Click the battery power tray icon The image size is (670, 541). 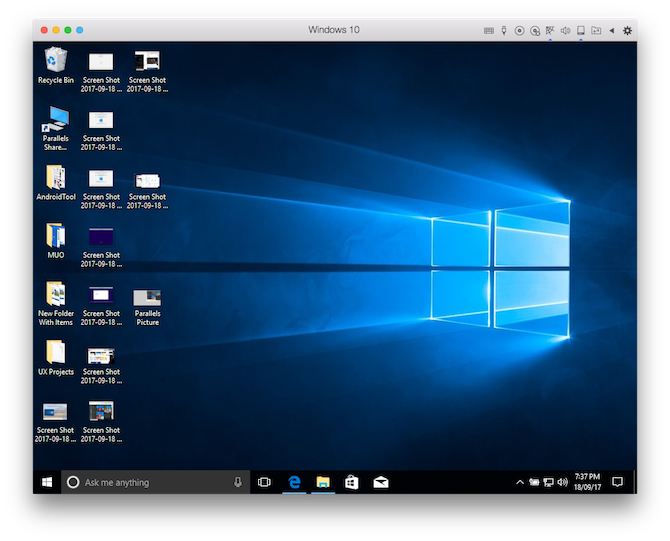534,482
